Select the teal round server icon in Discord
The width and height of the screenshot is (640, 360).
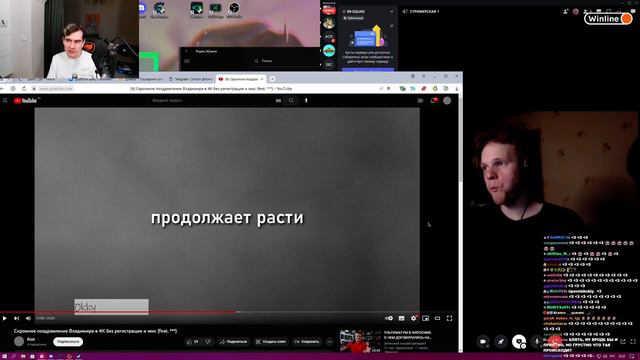(x=329, y=51)
